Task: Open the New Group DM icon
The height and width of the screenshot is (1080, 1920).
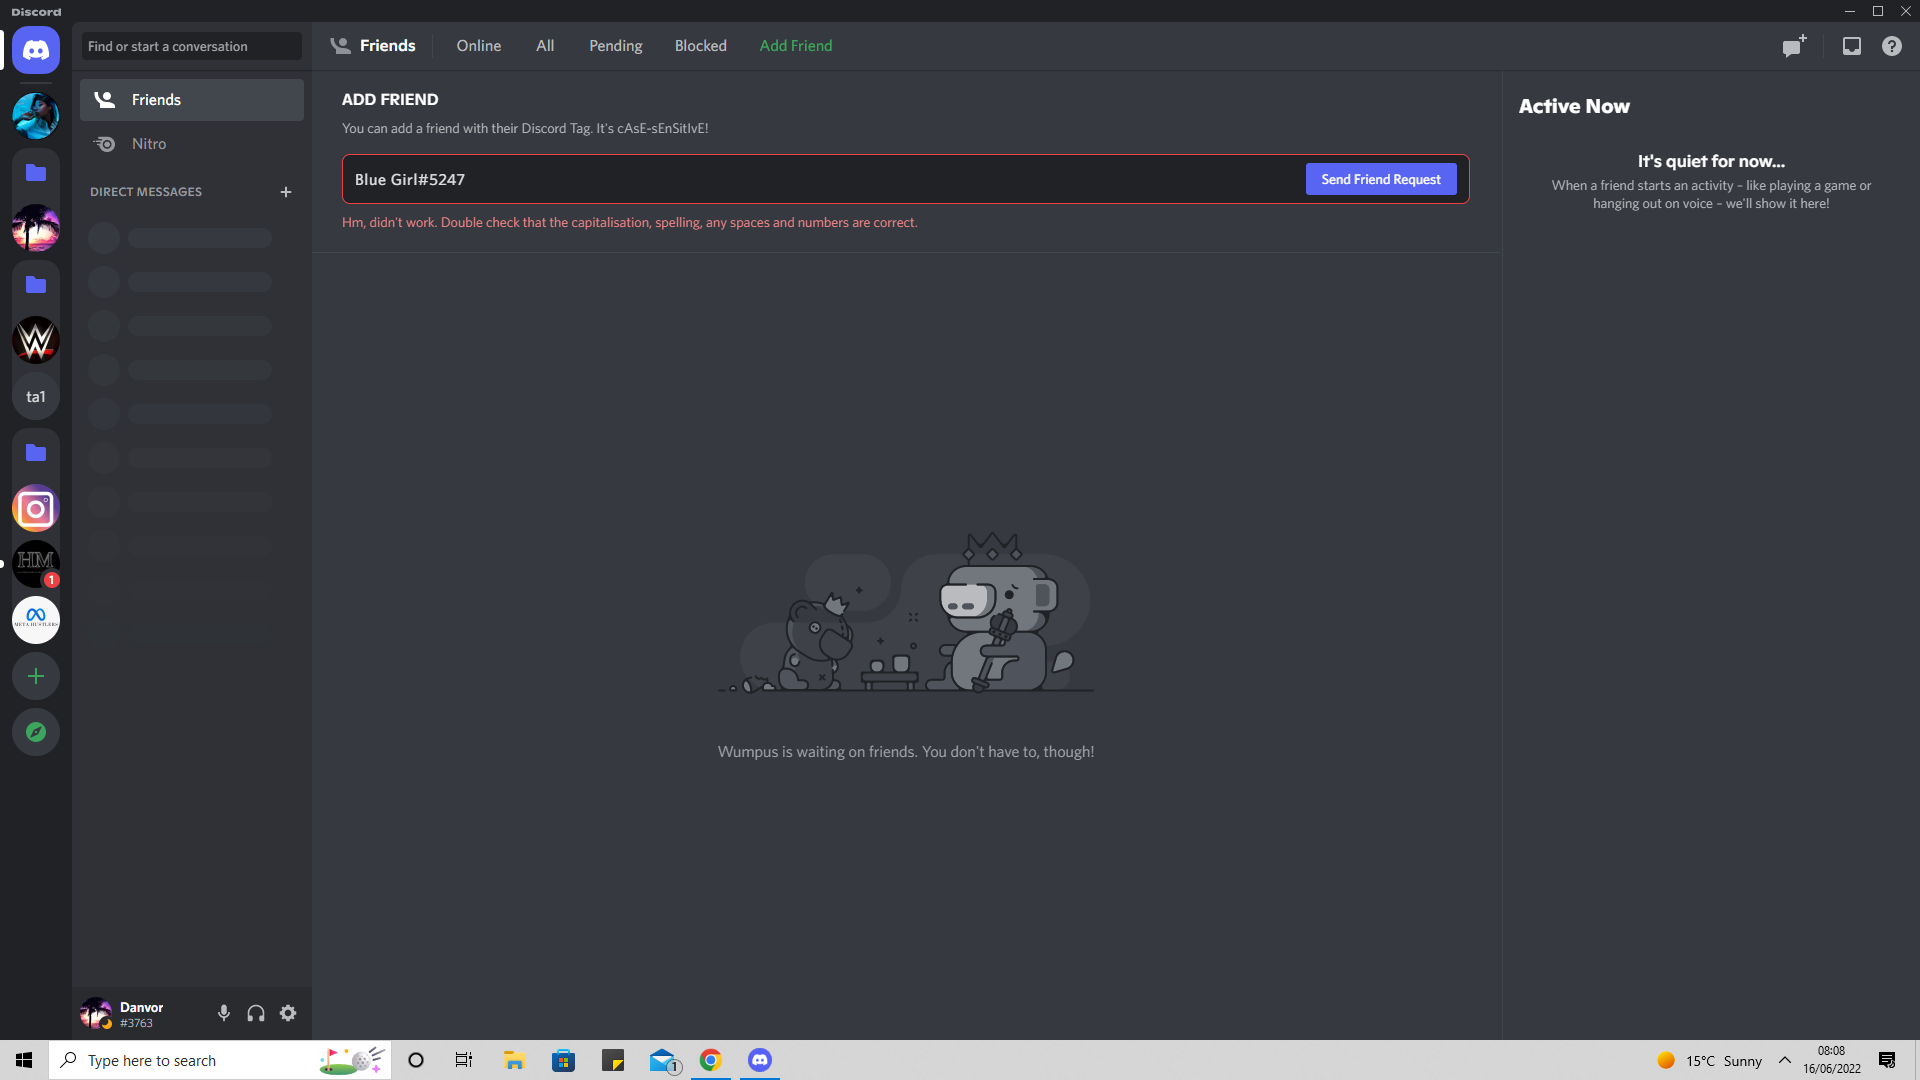Action: tap(1794, 46)
